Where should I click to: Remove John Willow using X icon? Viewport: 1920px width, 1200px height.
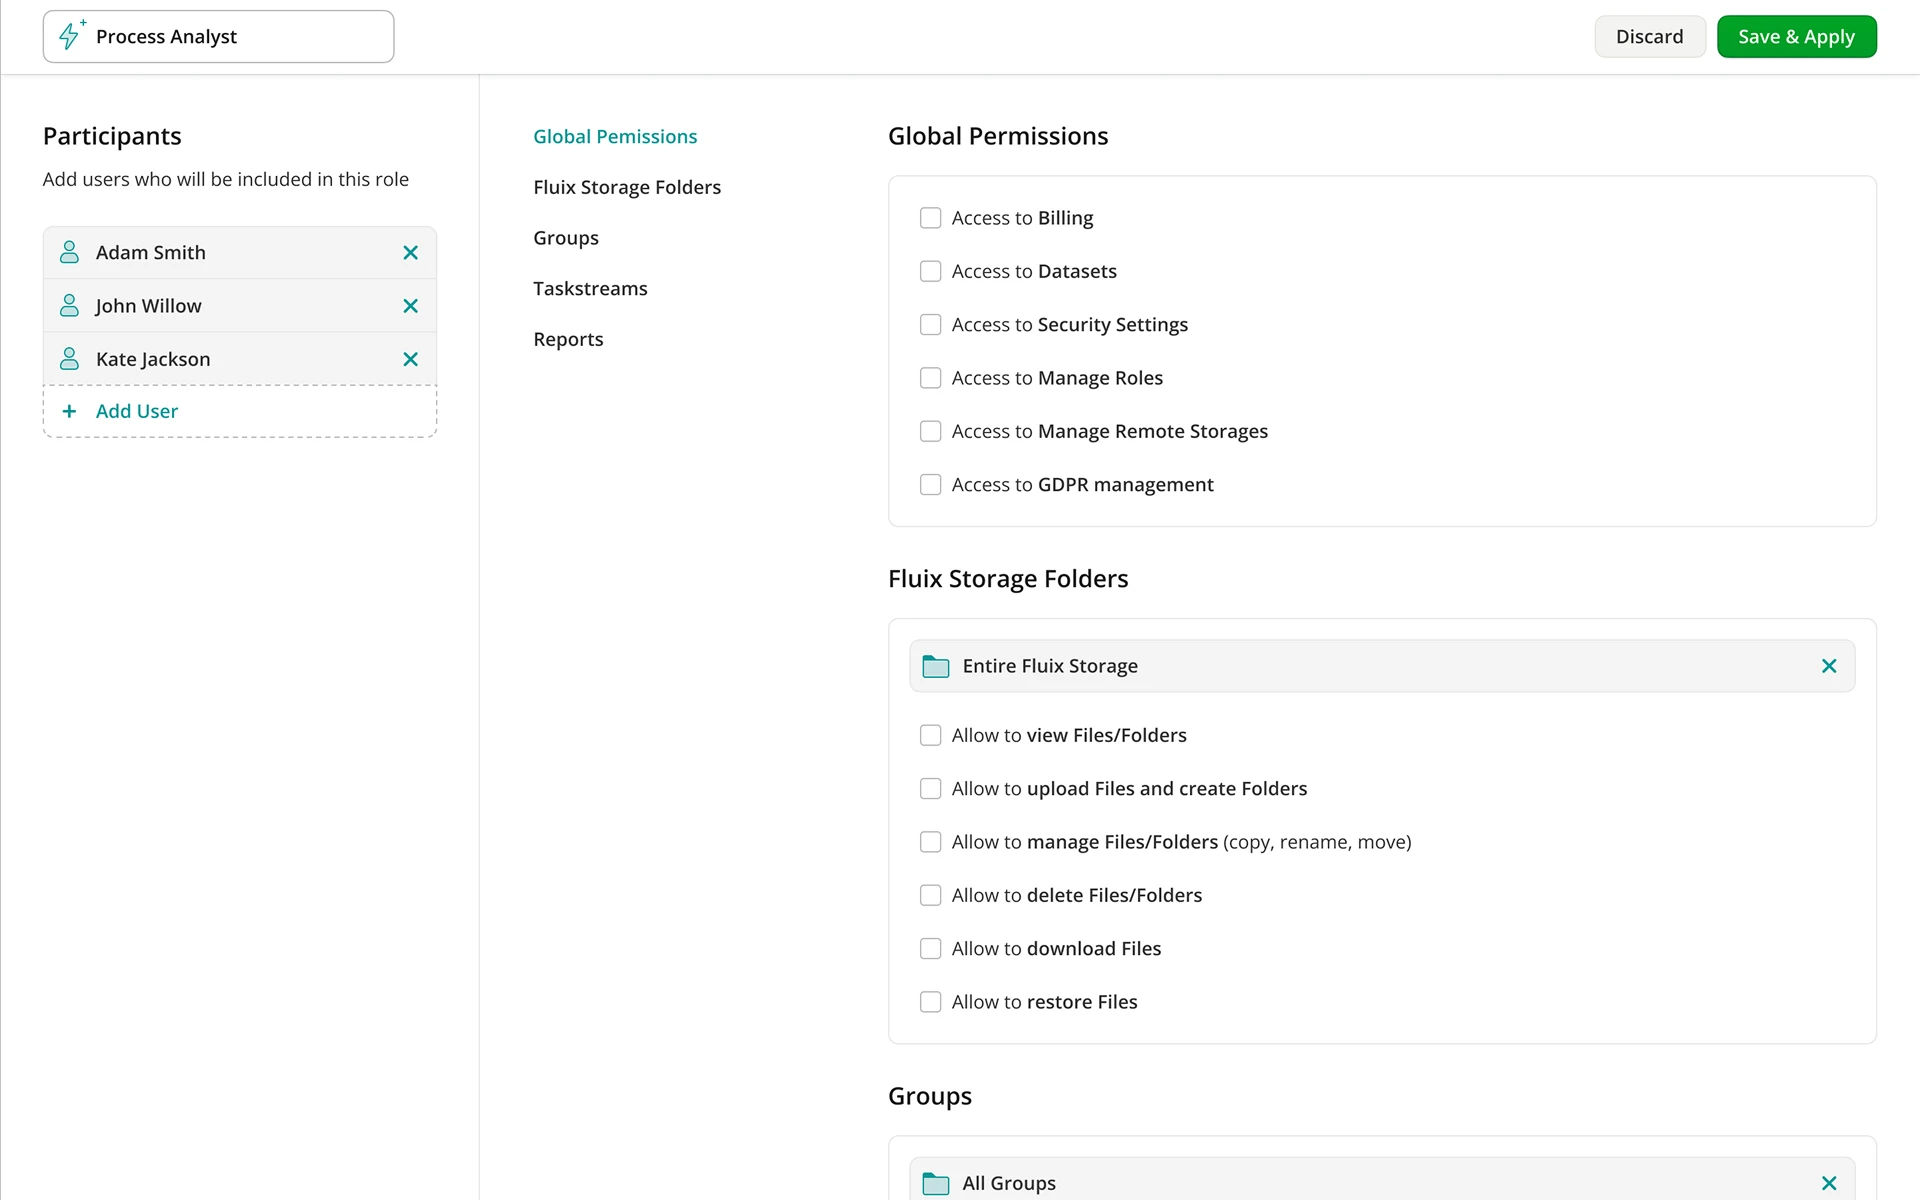click(x=410, y=306)
